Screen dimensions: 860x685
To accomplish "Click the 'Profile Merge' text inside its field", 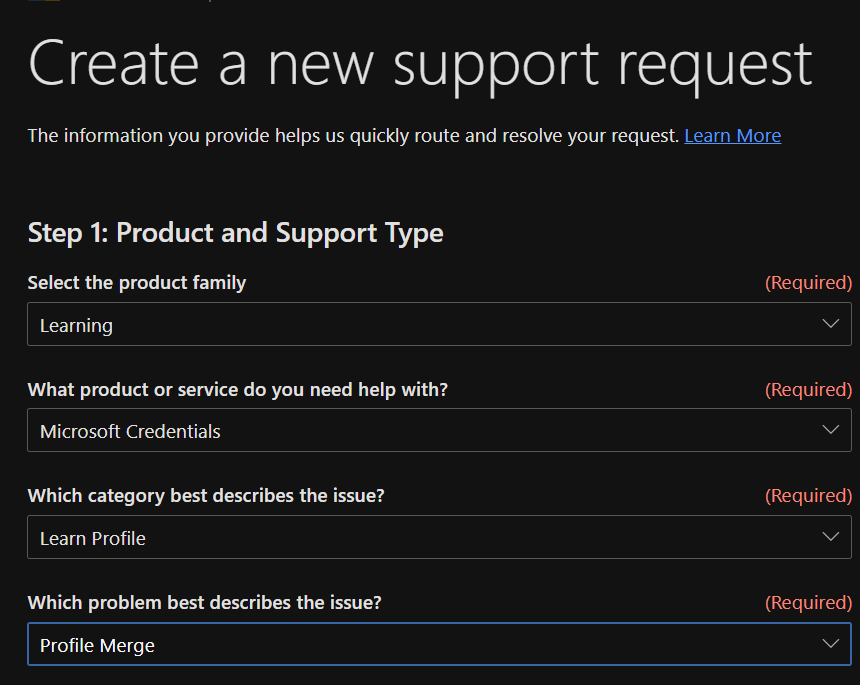I will point(96,644).
